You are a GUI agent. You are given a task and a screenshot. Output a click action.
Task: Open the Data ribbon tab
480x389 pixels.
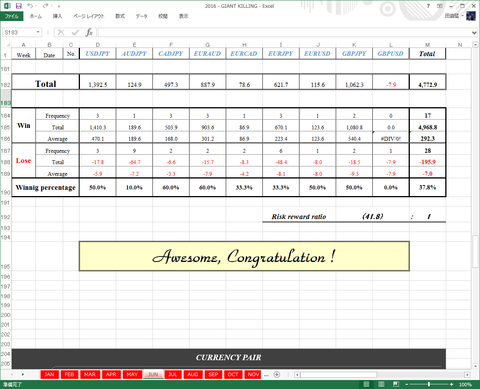141,16
